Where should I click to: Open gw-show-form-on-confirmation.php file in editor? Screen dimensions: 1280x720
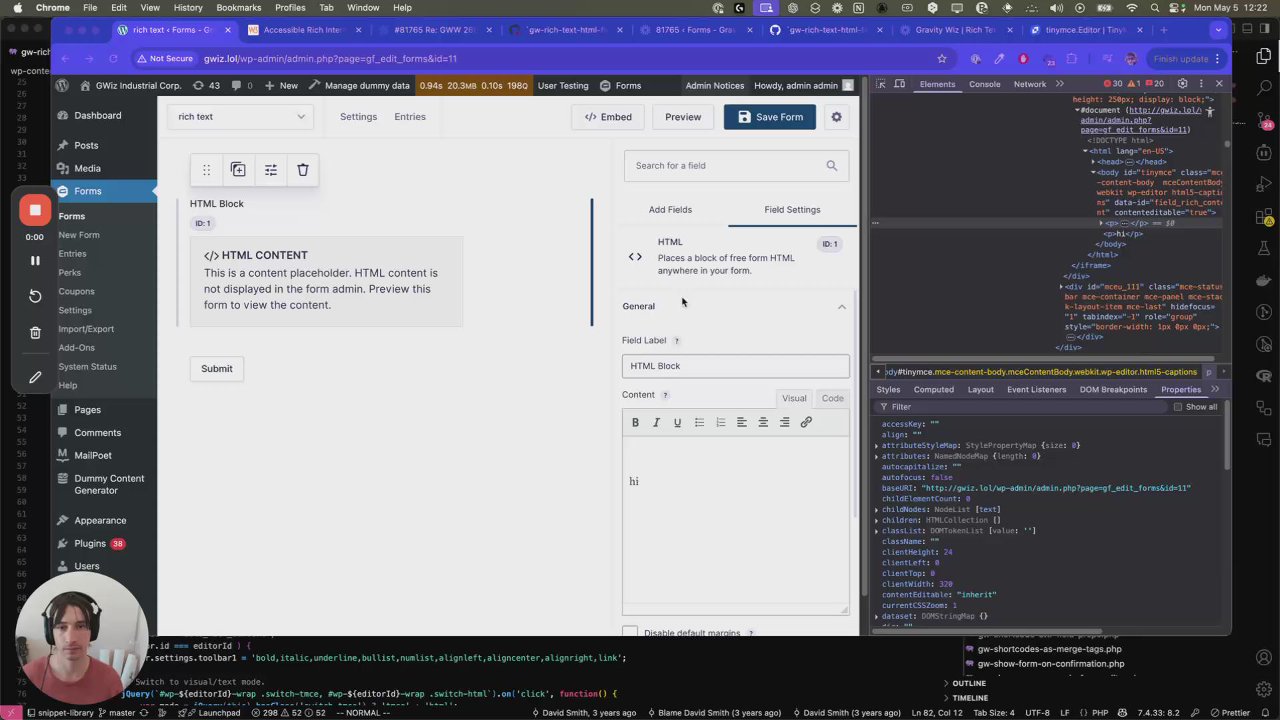click(1050, 664)
